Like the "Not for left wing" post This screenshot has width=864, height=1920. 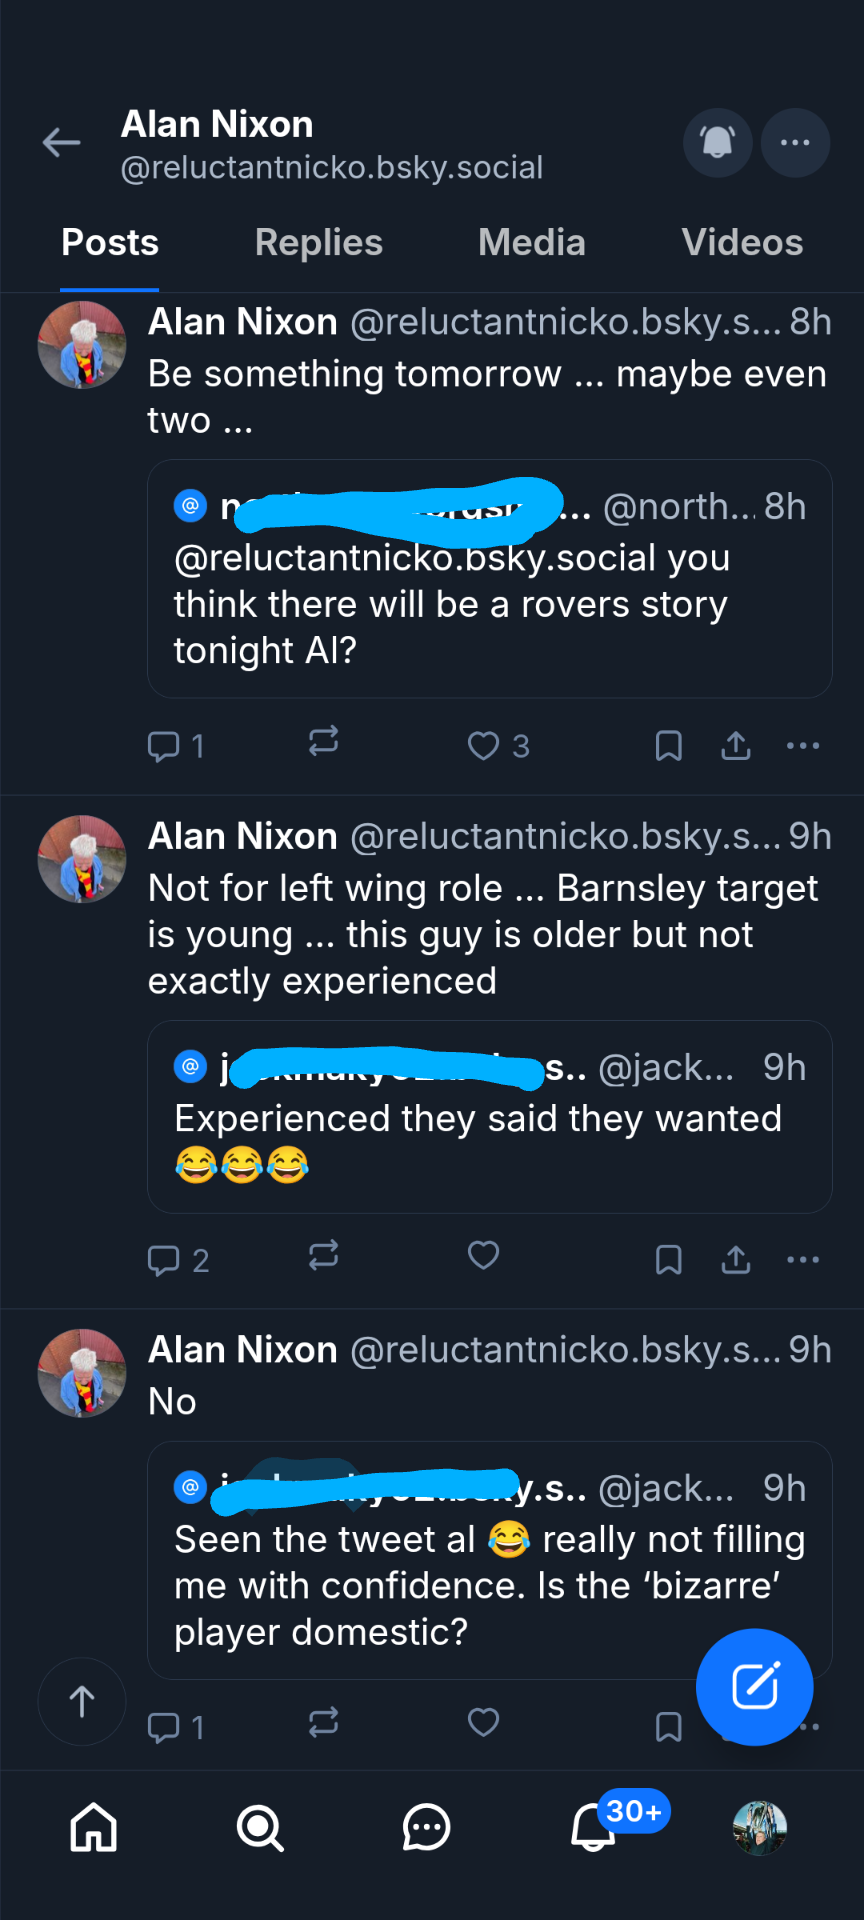[x=484, y=1256]
